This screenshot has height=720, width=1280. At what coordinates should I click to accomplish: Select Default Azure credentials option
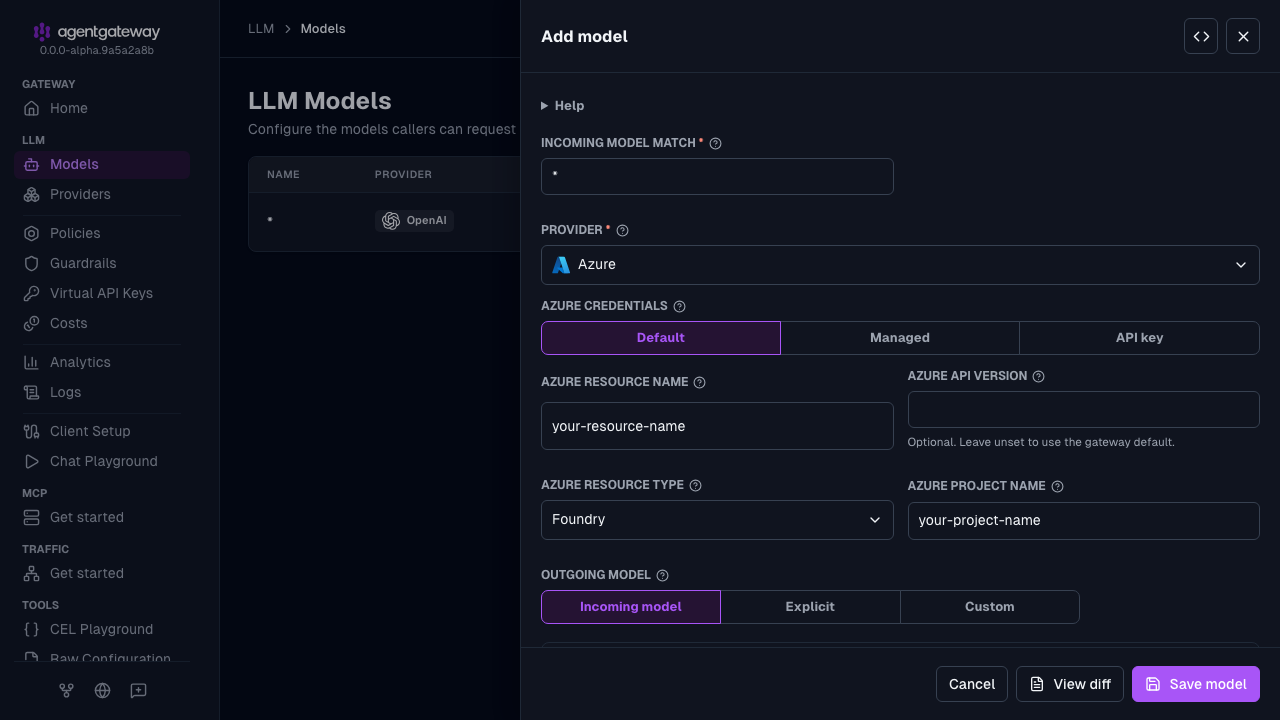[x=660, y=338]
